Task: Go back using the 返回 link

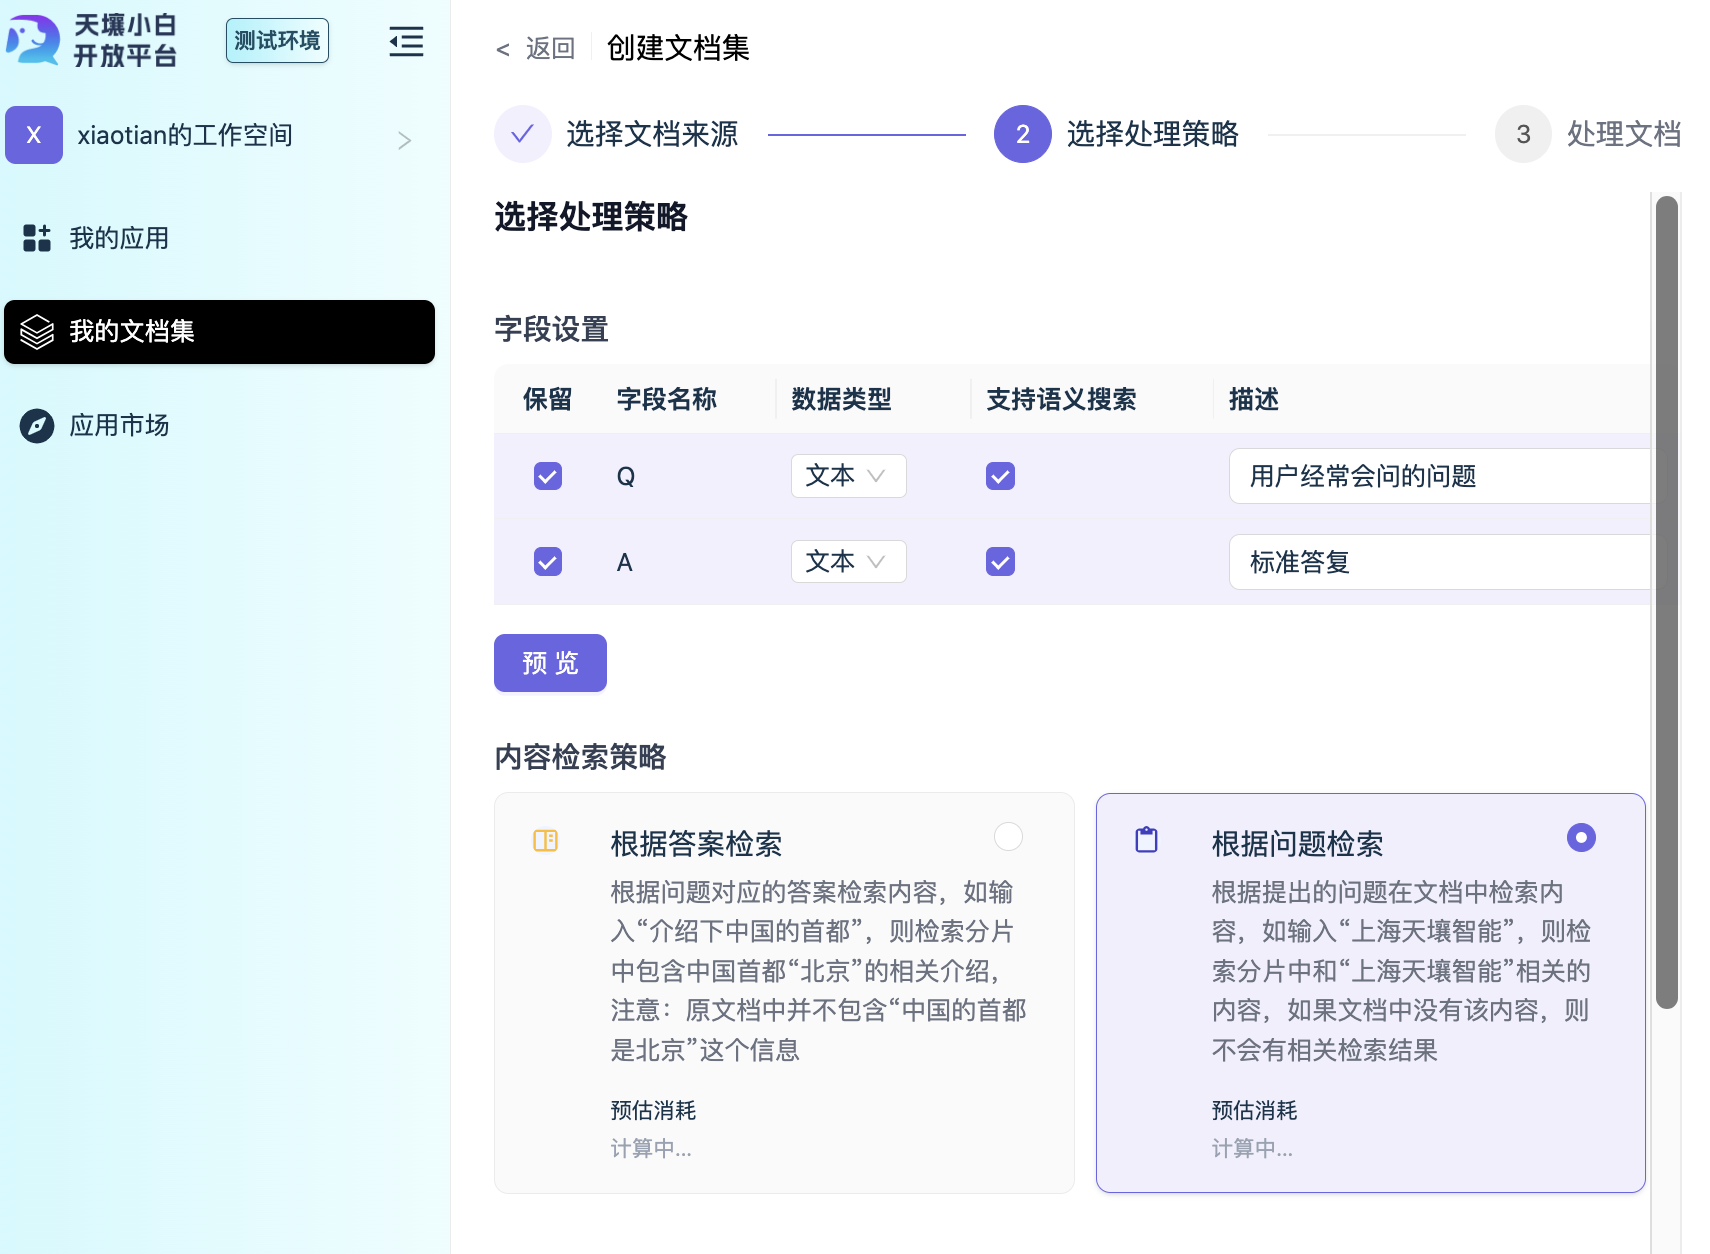Action: (537, 48)
